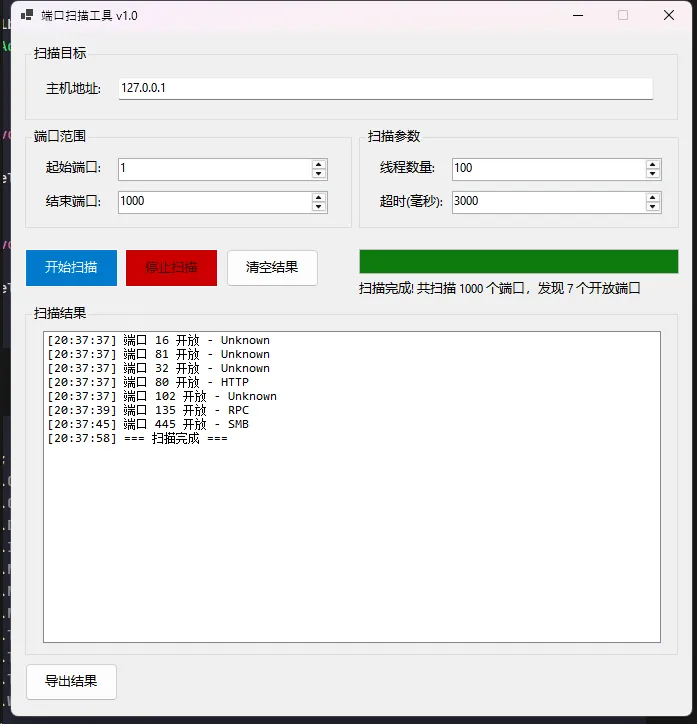This screenshot has width=697, height=724.
Task: Click the port scanner app icon in title bar
Action: [x=27, y=16]
